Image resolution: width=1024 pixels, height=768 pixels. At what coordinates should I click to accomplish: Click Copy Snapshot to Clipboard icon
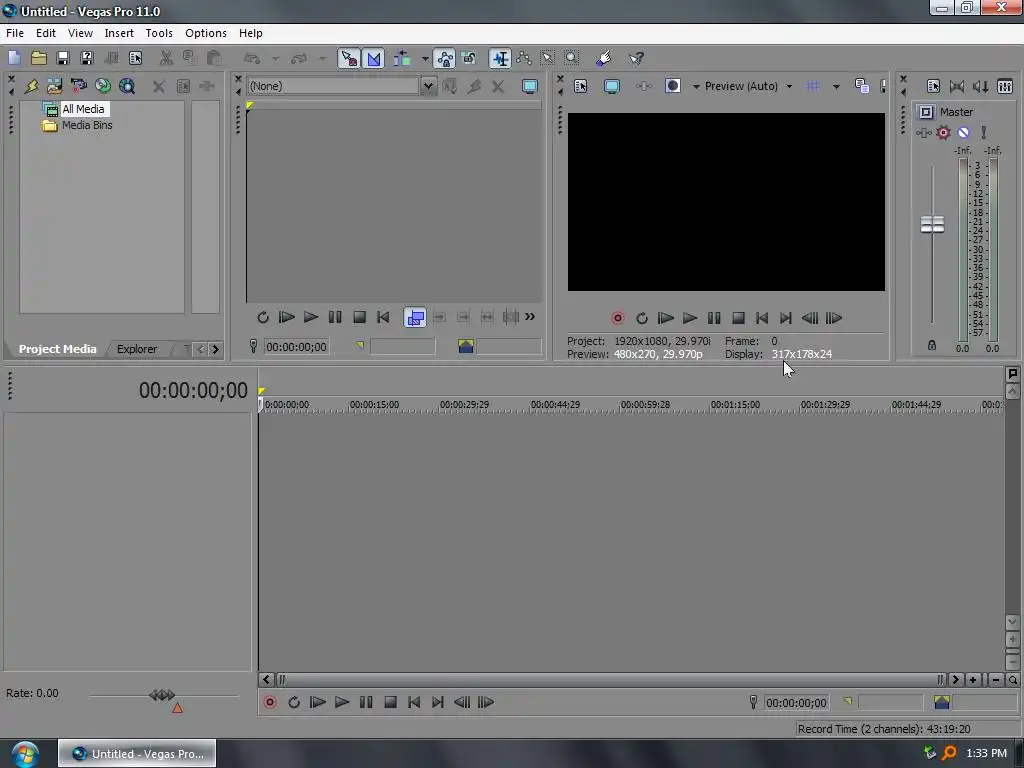tap(862, 86)
